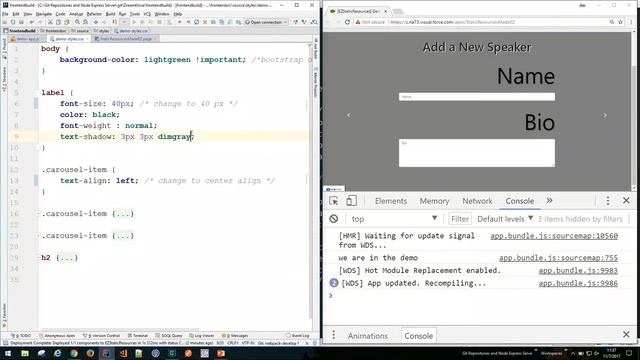
Task: Switch to demo-app.js editor tab
Action: pyautogui.click(x=28, y=39)
